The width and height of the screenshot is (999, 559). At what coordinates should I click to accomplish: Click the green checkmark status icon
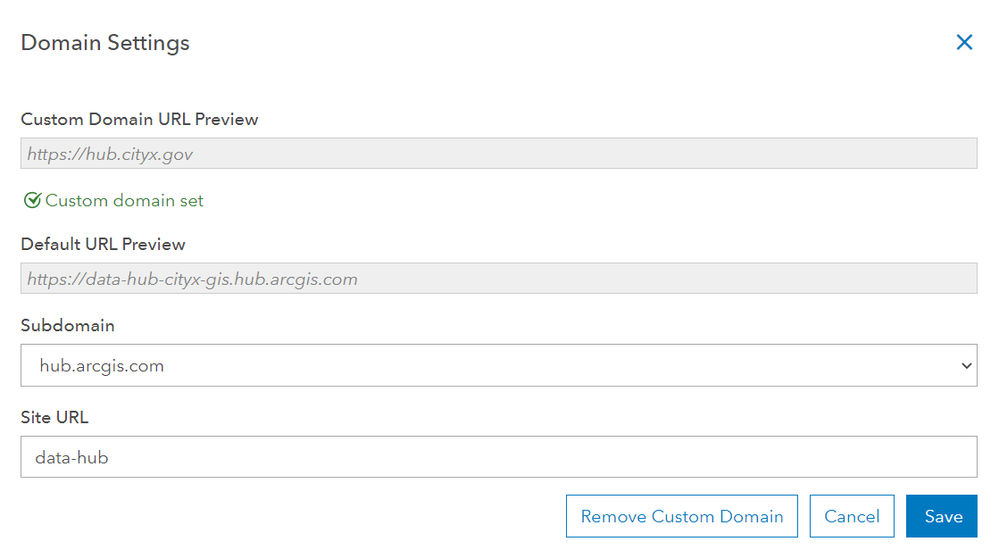pos(32,201)
